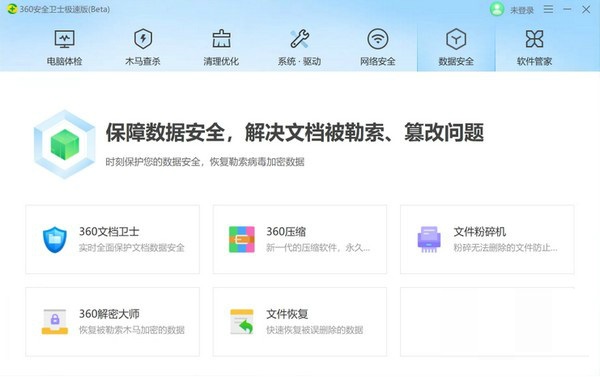Image resolution: width=600 pixels, height=377 pixels.
Task: Launch 360解密大师 title
Action: pos(109,314)
